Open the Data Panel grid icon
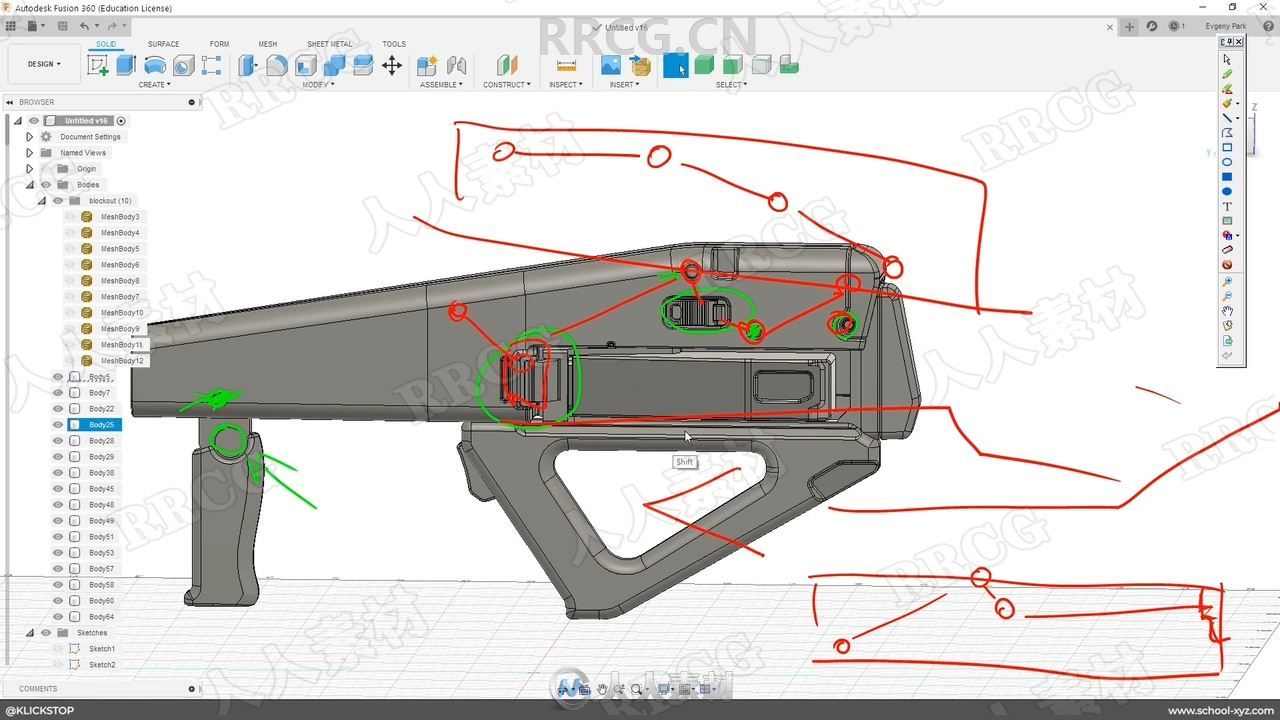The height and width of the screenshot is (720, 1280). (12, 26)
